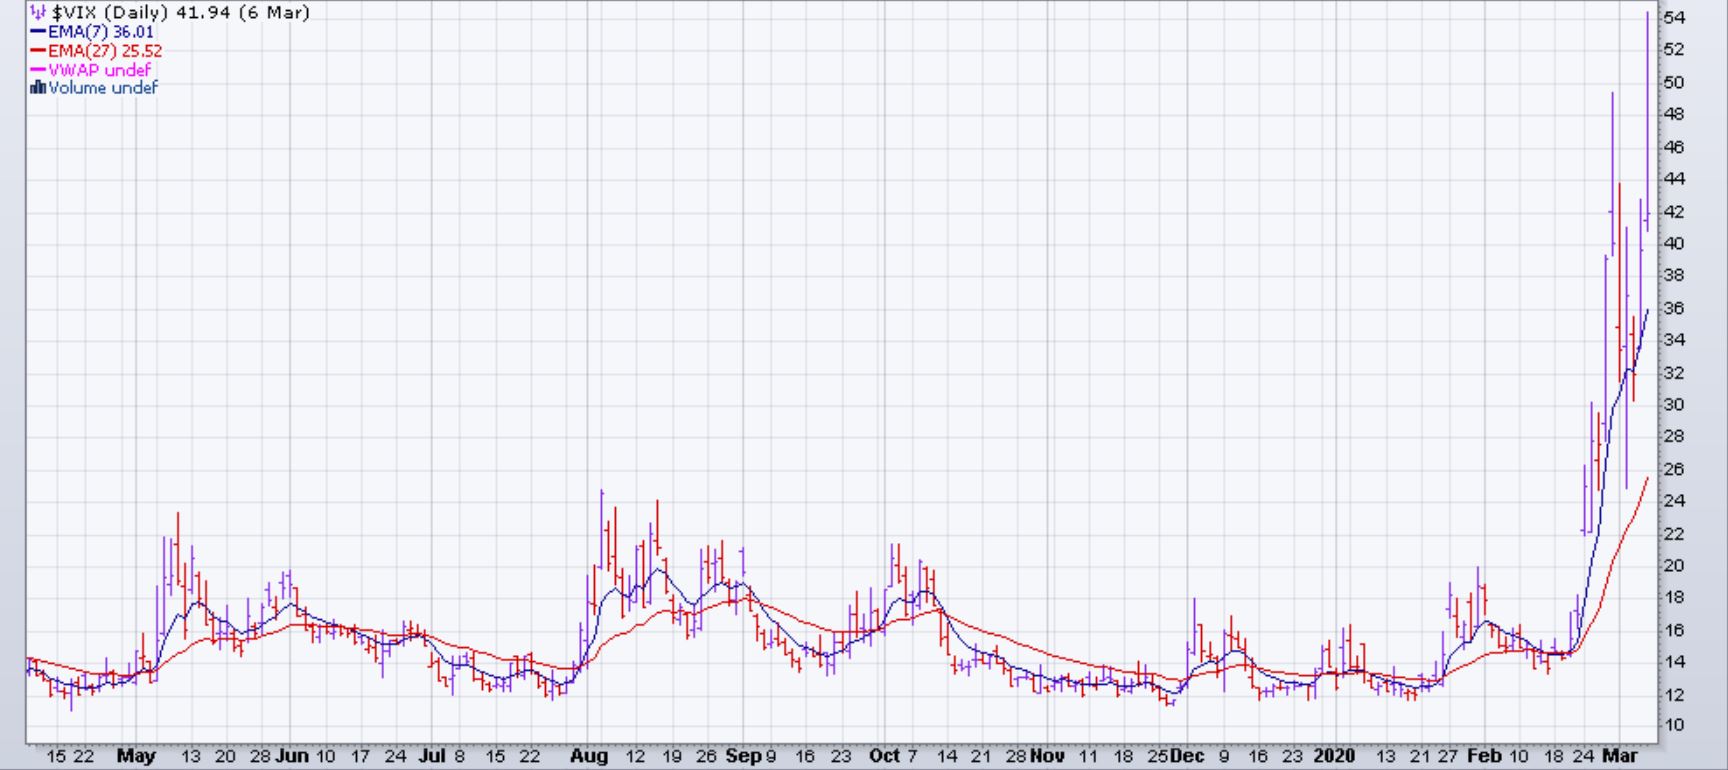Click the VWAP undef legend text
This screenshot has height=770, width=1728.
[x=99, y=70]
